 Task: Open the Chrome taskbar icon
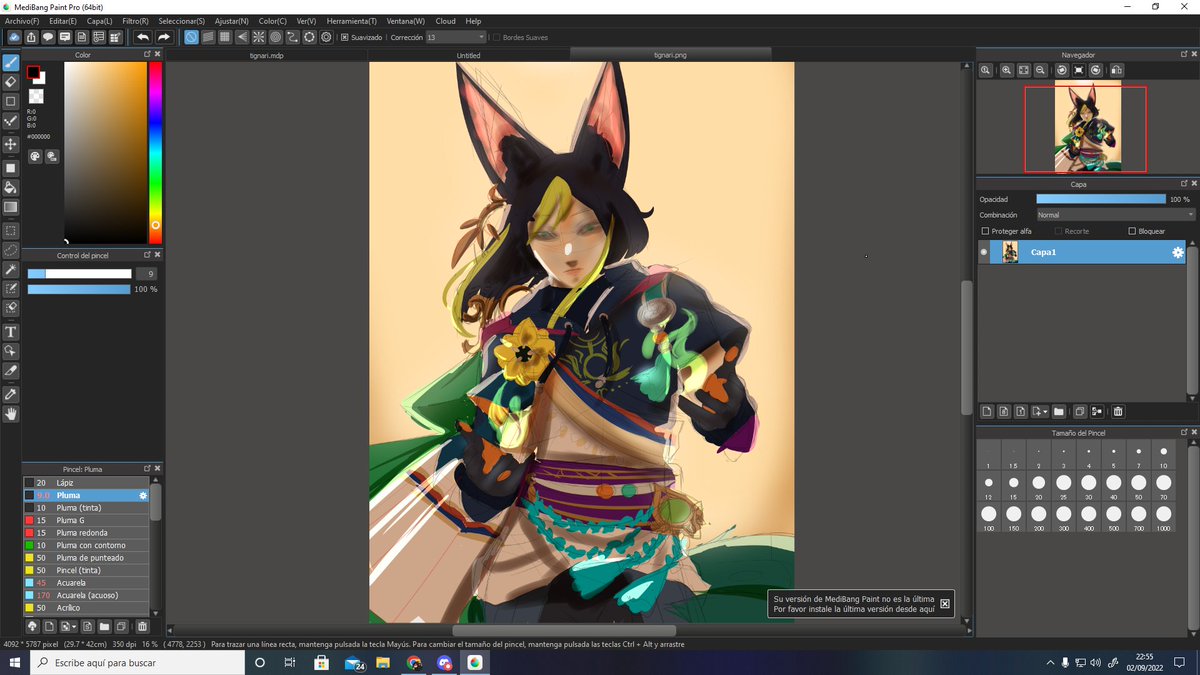414,663
